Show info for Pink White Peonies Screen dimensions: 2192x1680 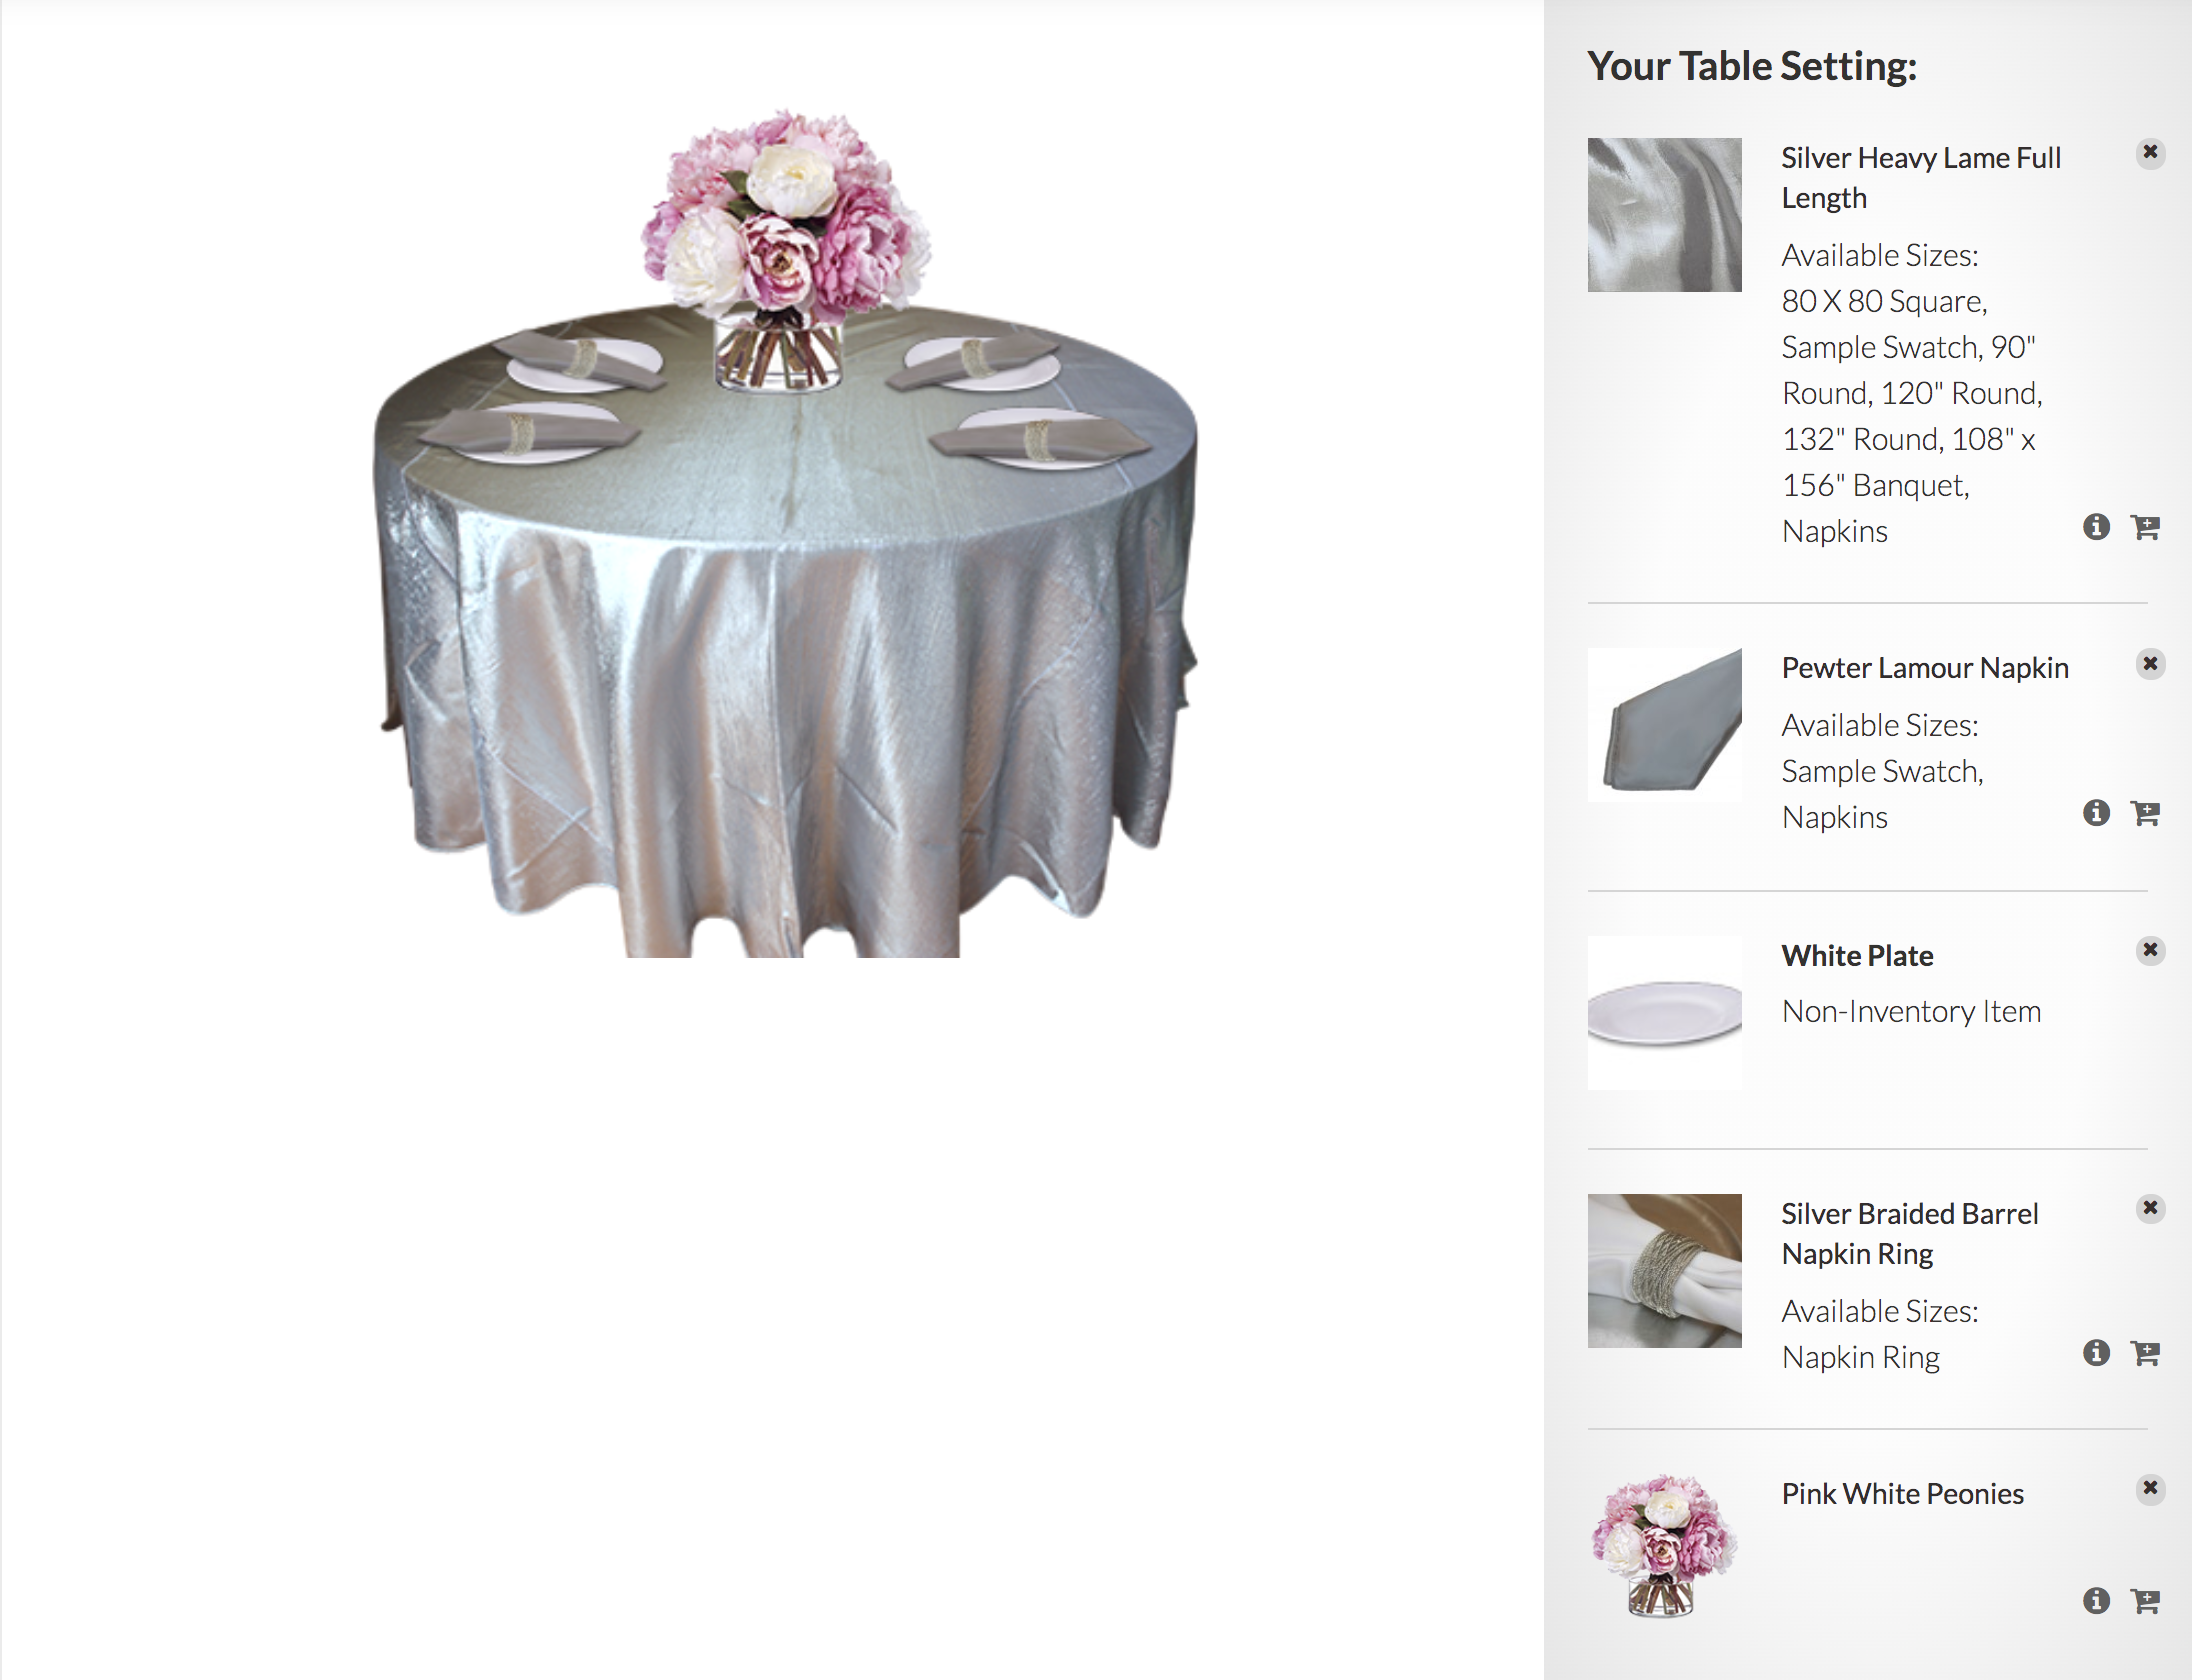point(2096,1601)
